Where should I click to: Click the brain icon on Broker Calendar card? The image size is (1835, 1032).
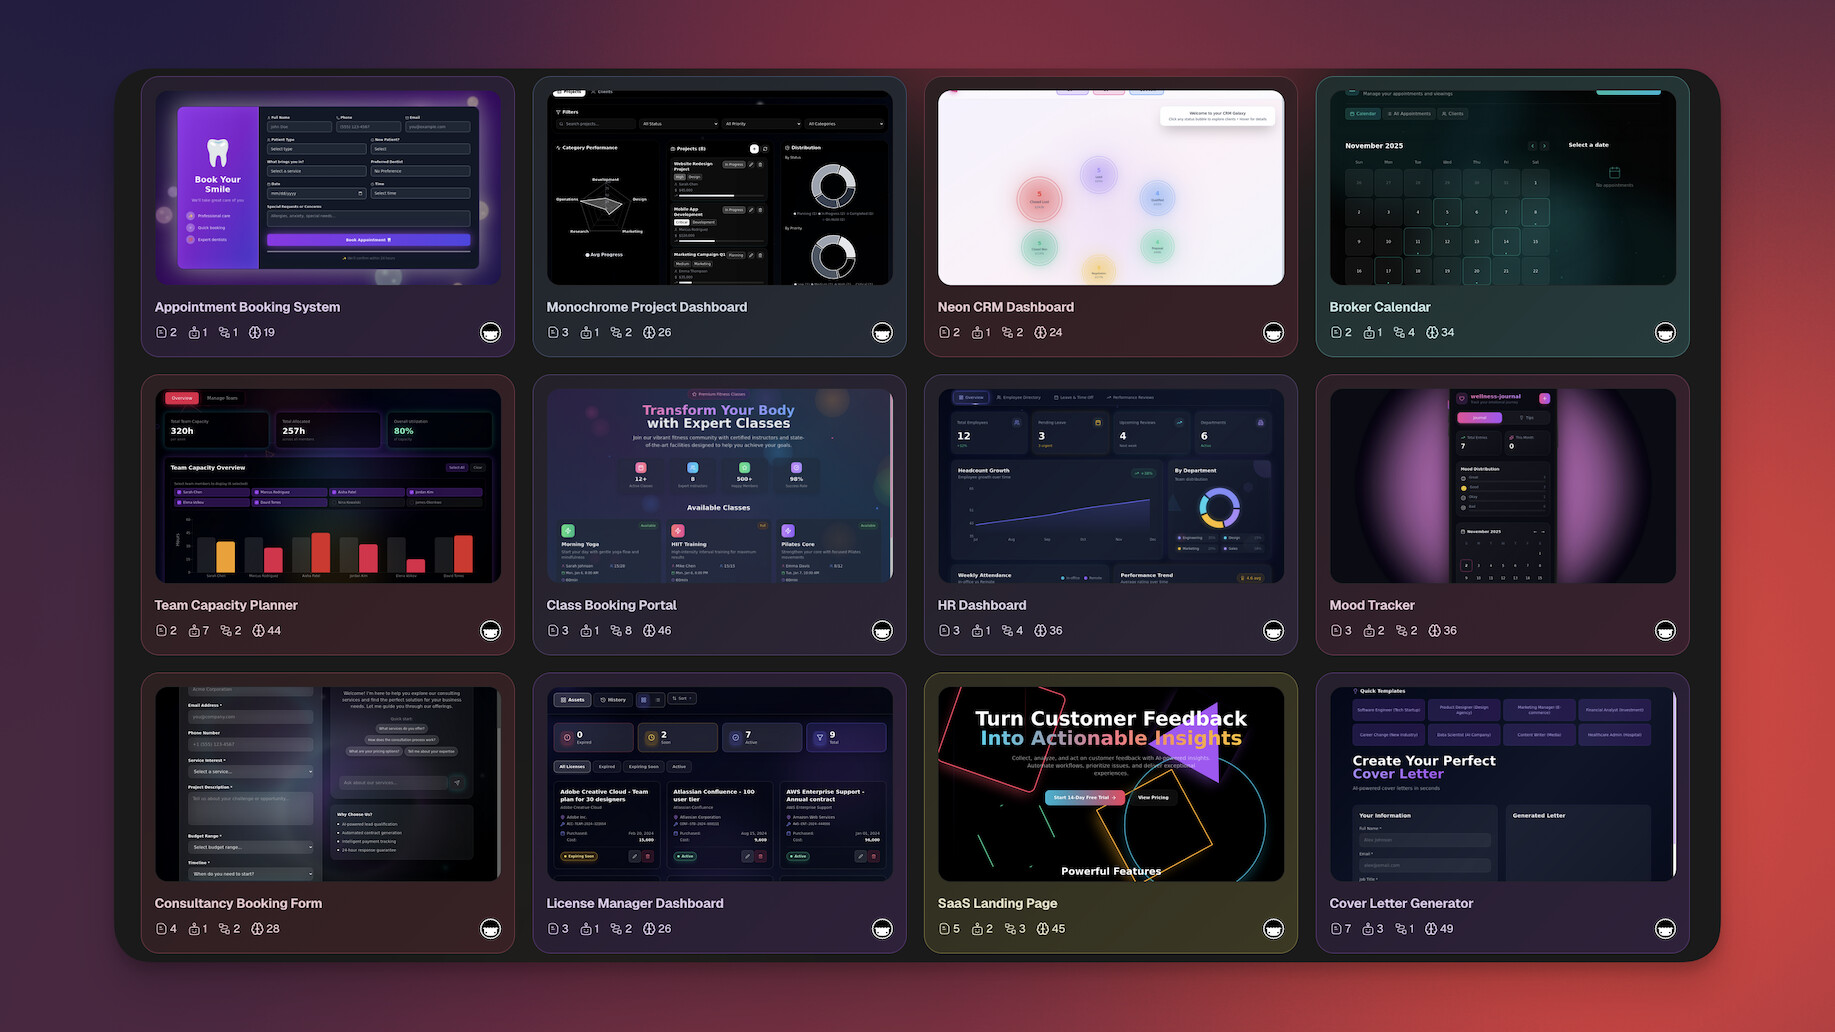click(1432, 333)
